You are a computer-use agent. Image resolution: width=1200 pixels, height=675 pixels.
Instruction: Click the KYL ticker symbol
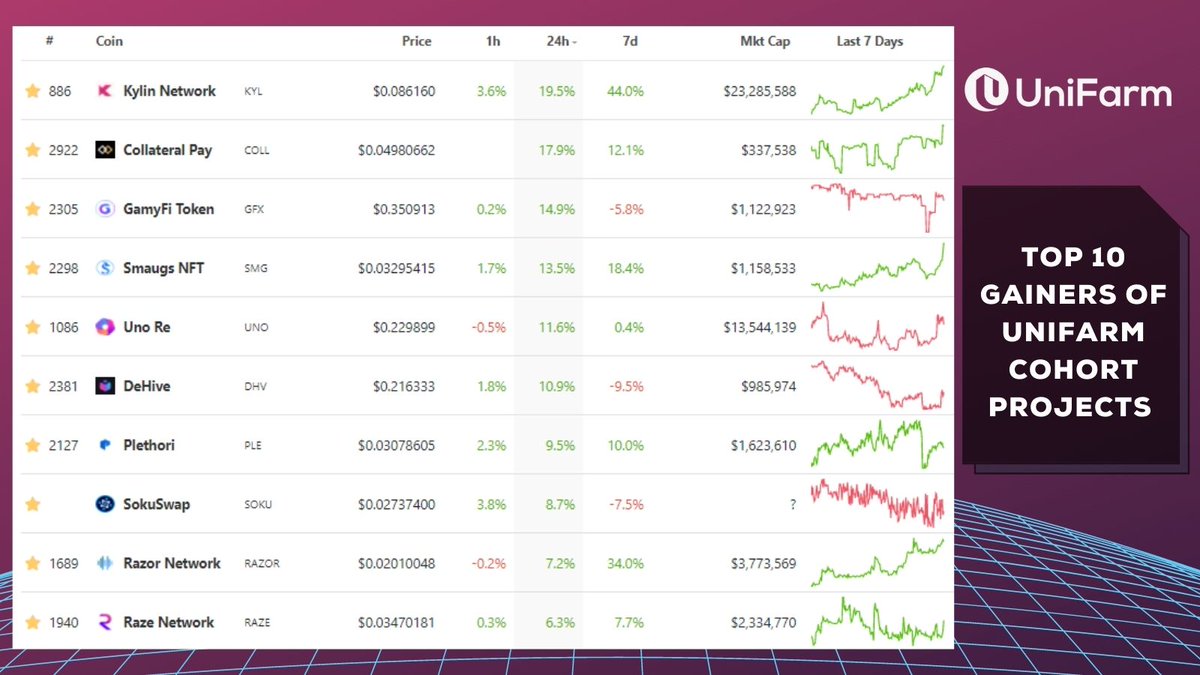tap(256, 91)
